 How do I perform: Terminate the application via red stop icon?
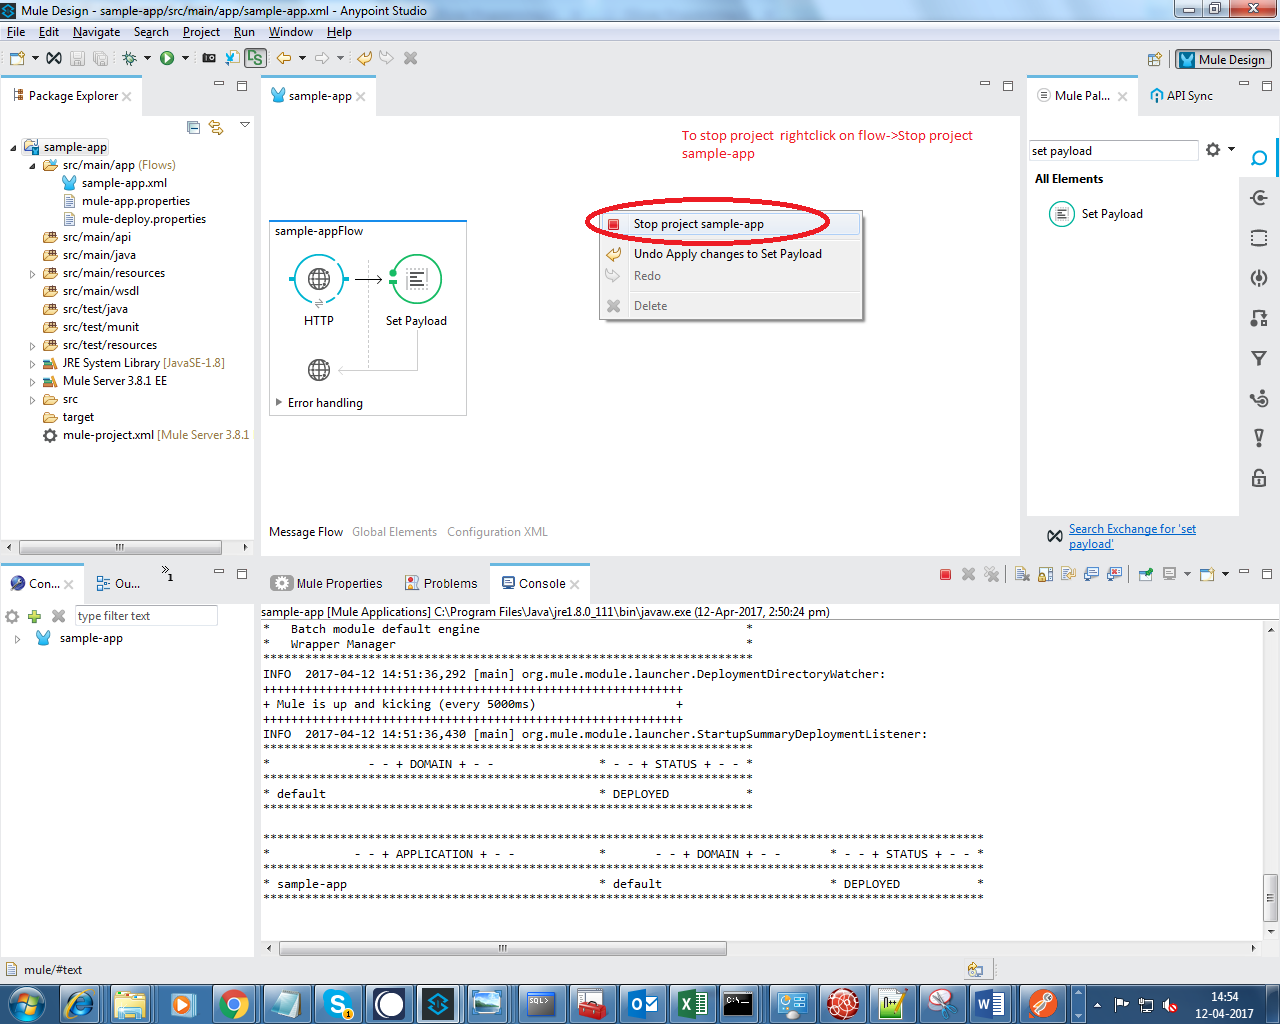944,574
